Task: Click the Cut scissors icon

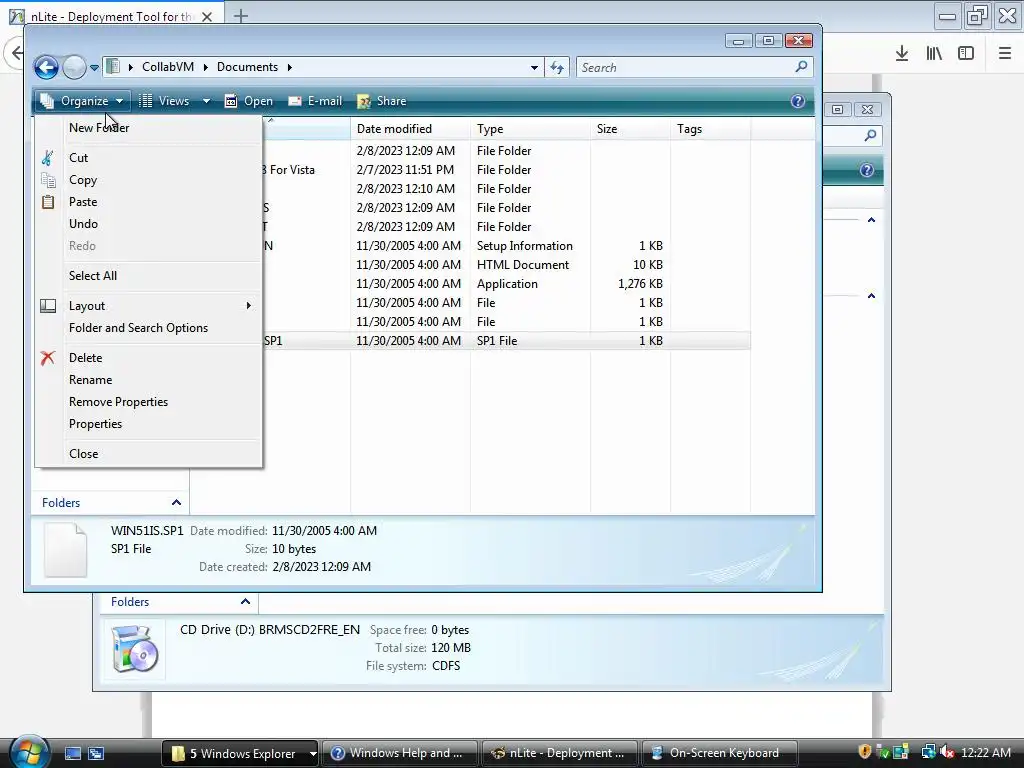Action: tap(48, 158)
